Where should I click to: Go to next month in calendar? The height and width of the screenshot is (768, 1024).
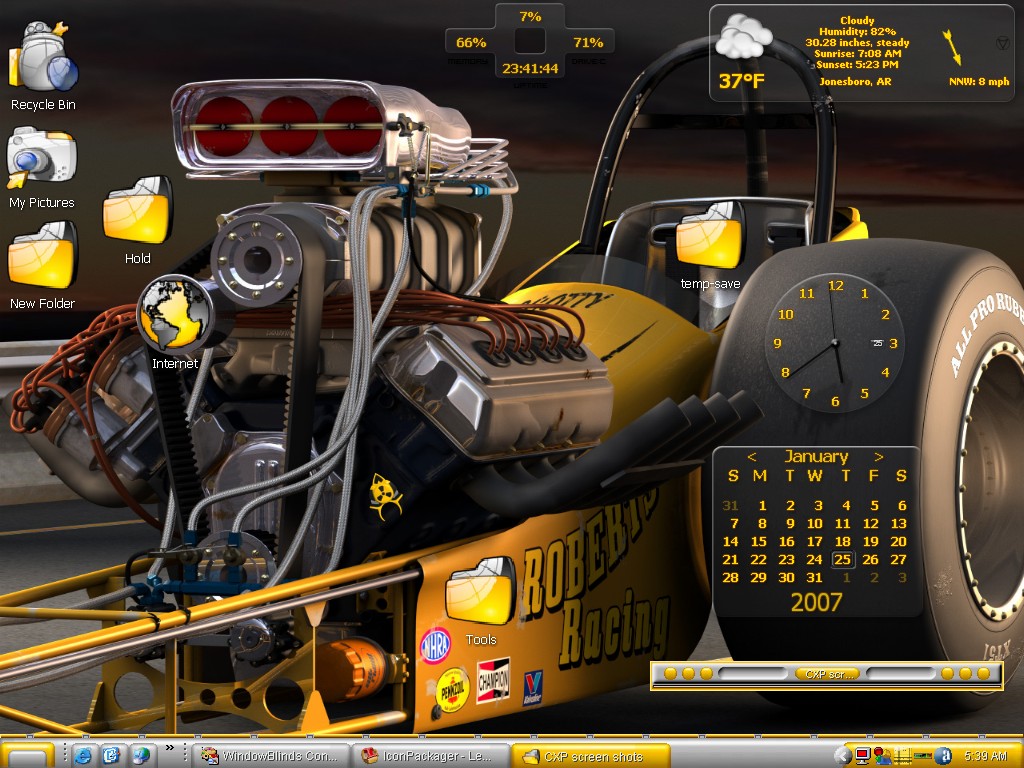879,457
